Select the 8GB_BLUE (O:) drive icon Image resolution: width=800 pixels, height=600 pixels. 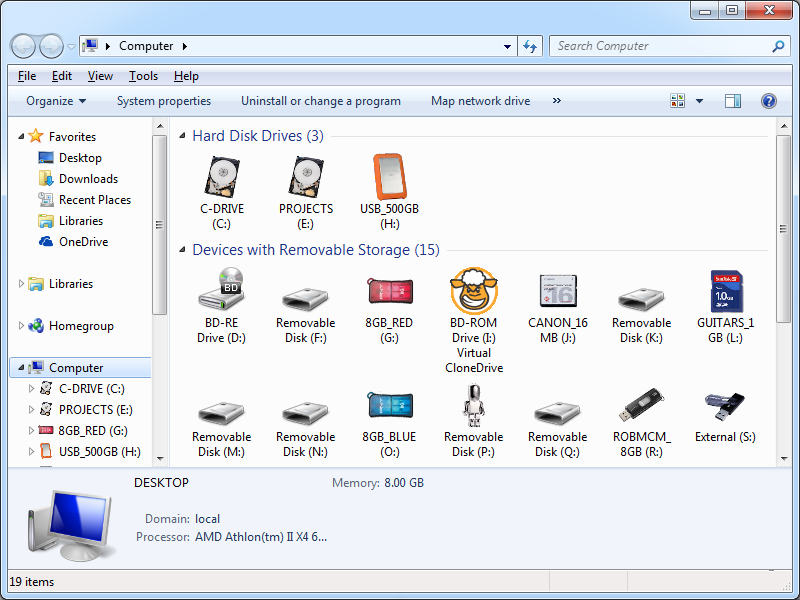(x=390, y=404)
